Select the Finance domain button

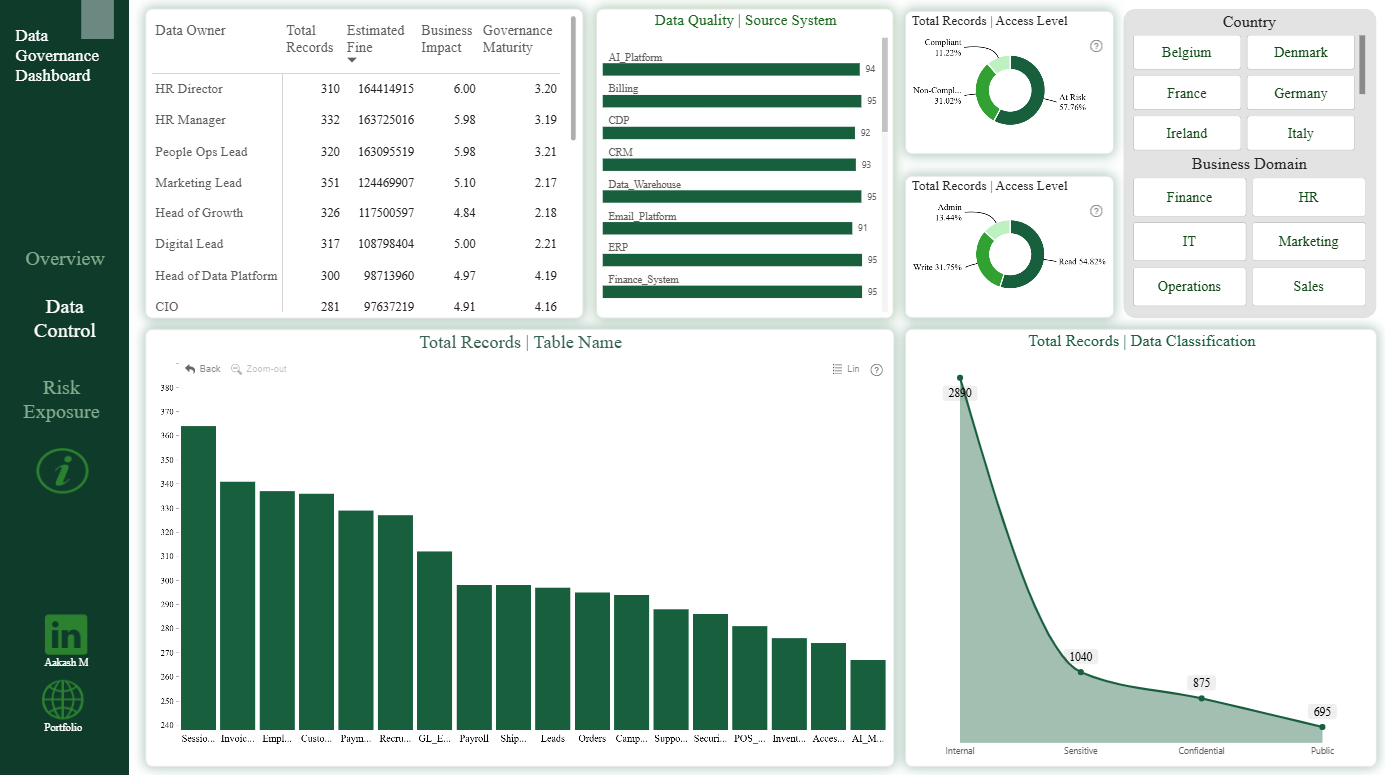(1189, 197)
